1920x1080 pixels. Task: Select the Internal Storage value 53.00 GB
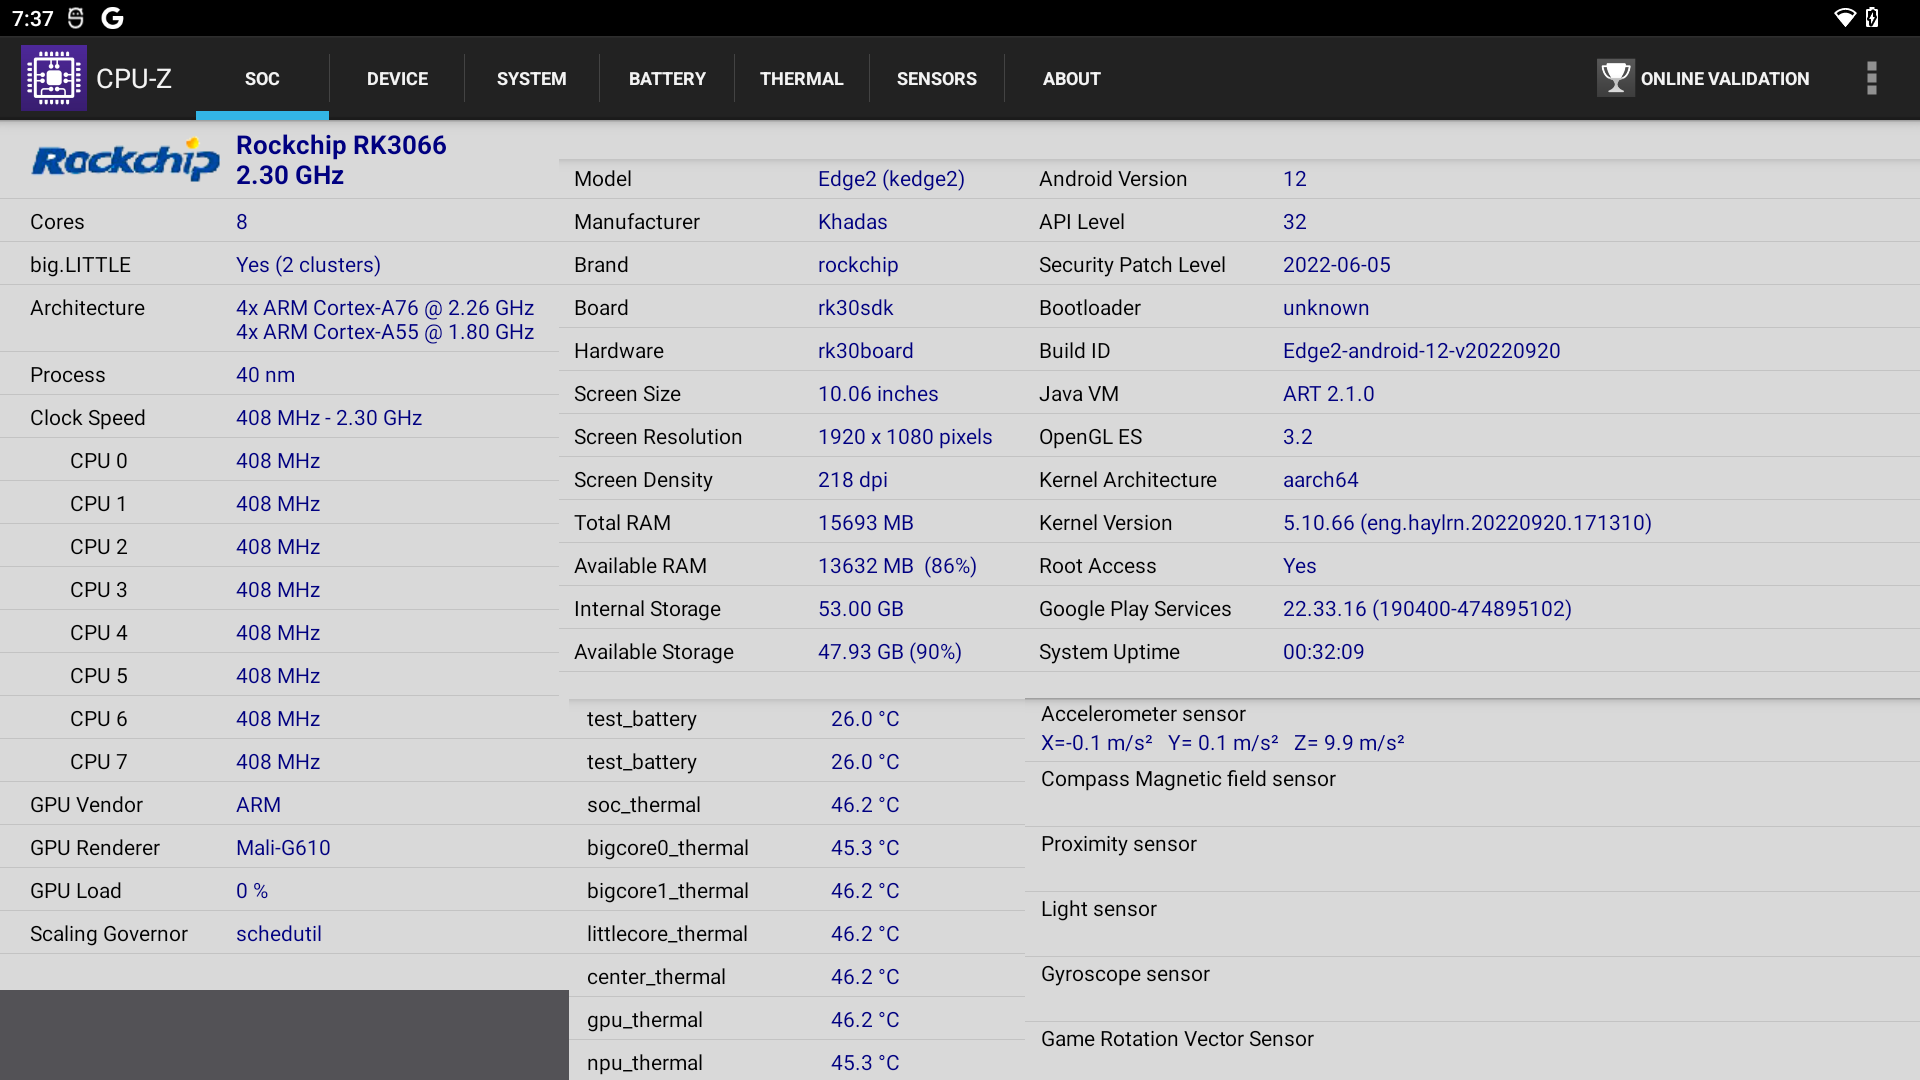pos(861,609)
